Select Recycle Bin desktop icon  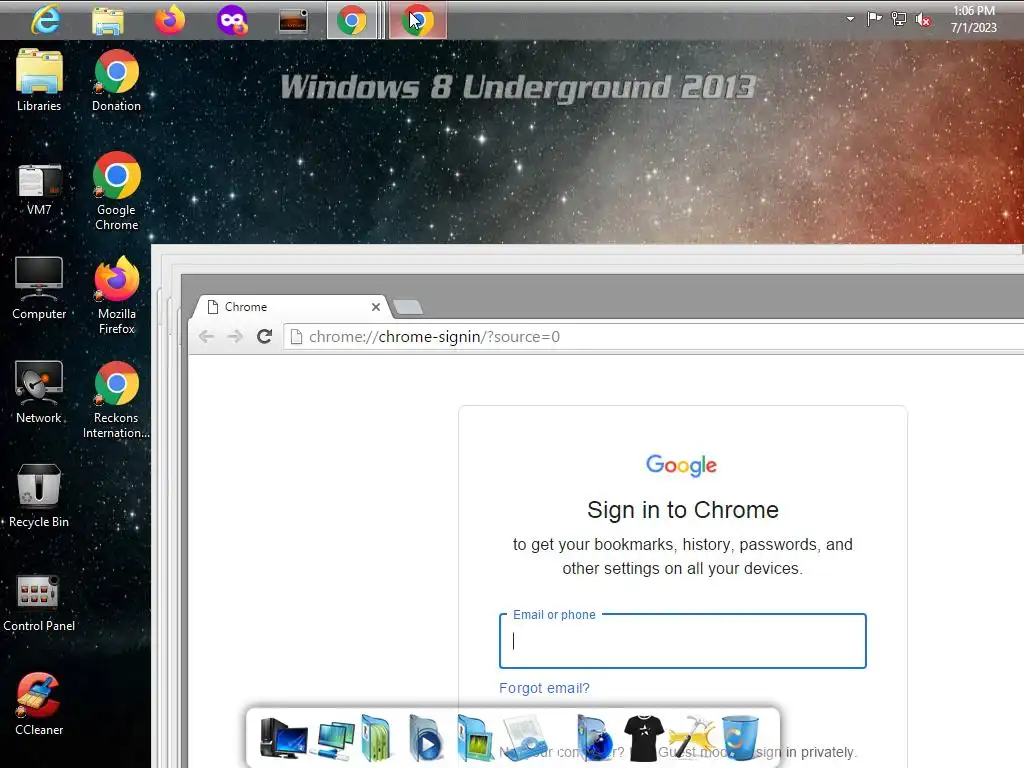click(x=39, y=496)
